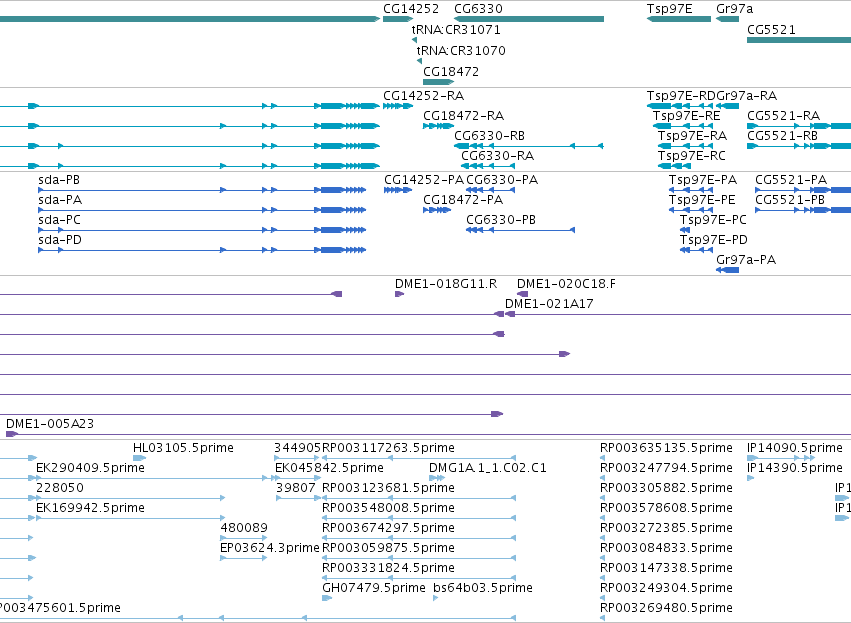Click the DME1-018G11.R clone label

[x=446, y=284]
